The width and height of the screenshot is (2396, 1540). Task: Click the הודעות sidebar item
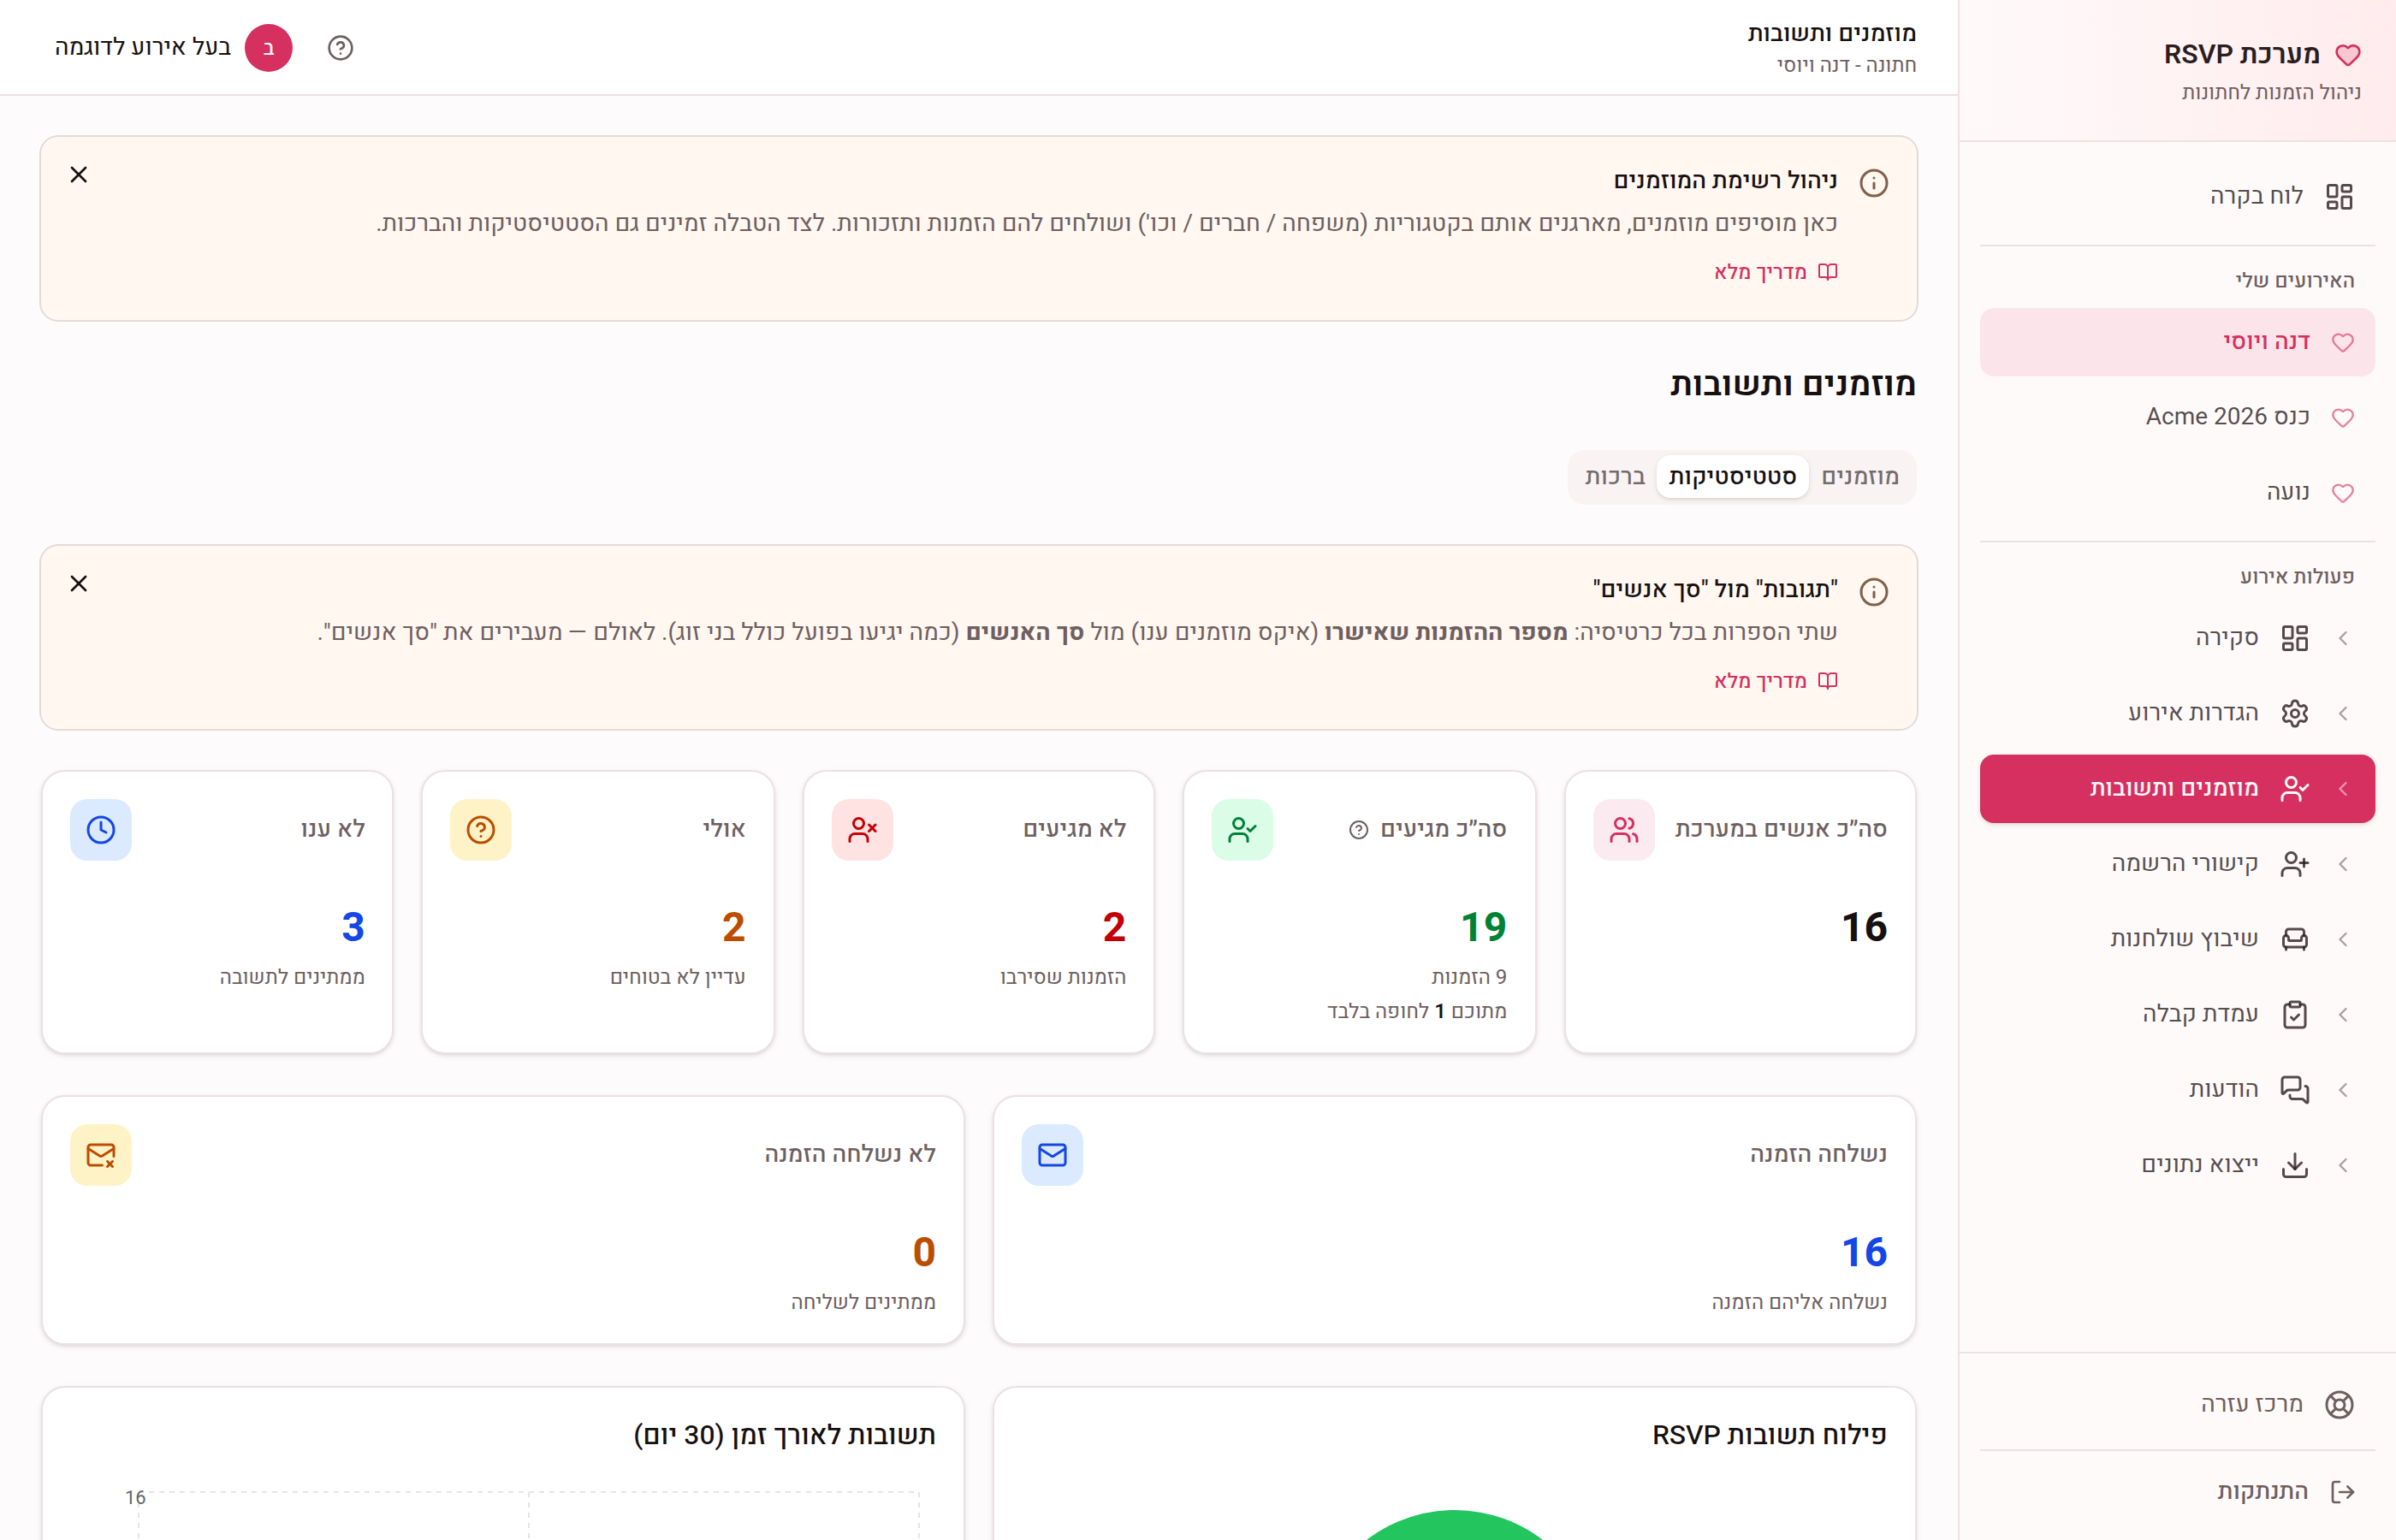pos(2177,1089)
